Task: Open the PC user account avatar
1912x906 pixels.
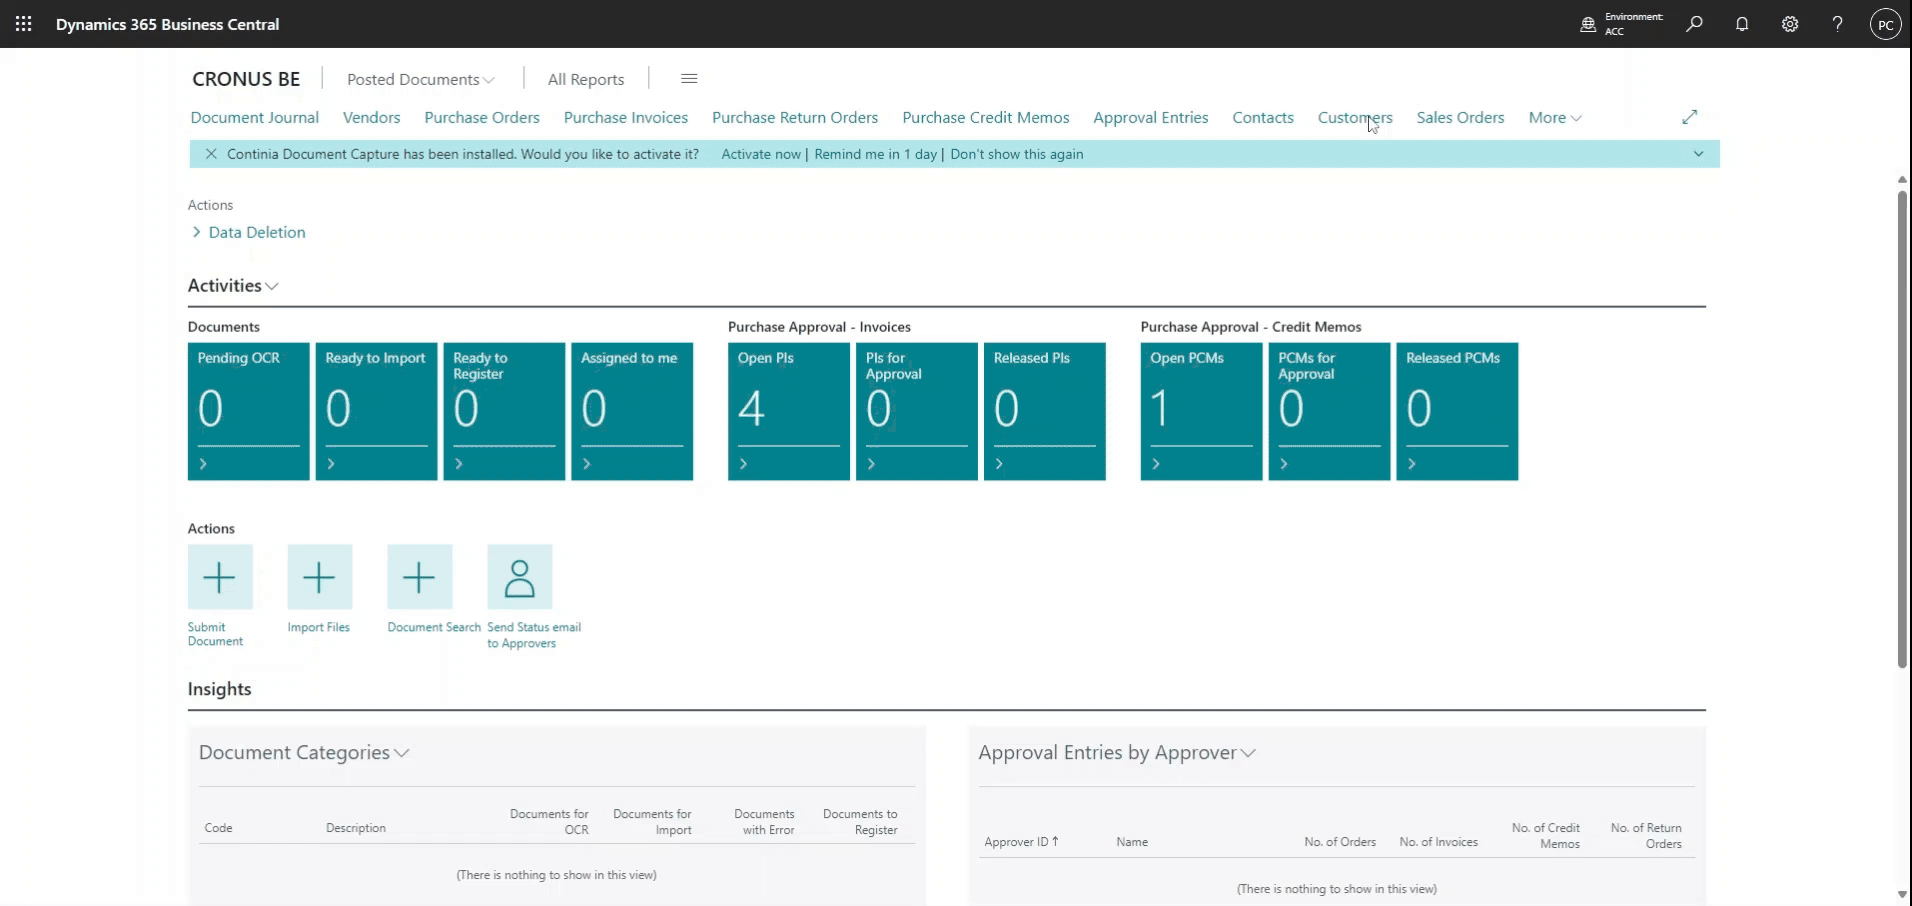Action: pos(1886,24)
